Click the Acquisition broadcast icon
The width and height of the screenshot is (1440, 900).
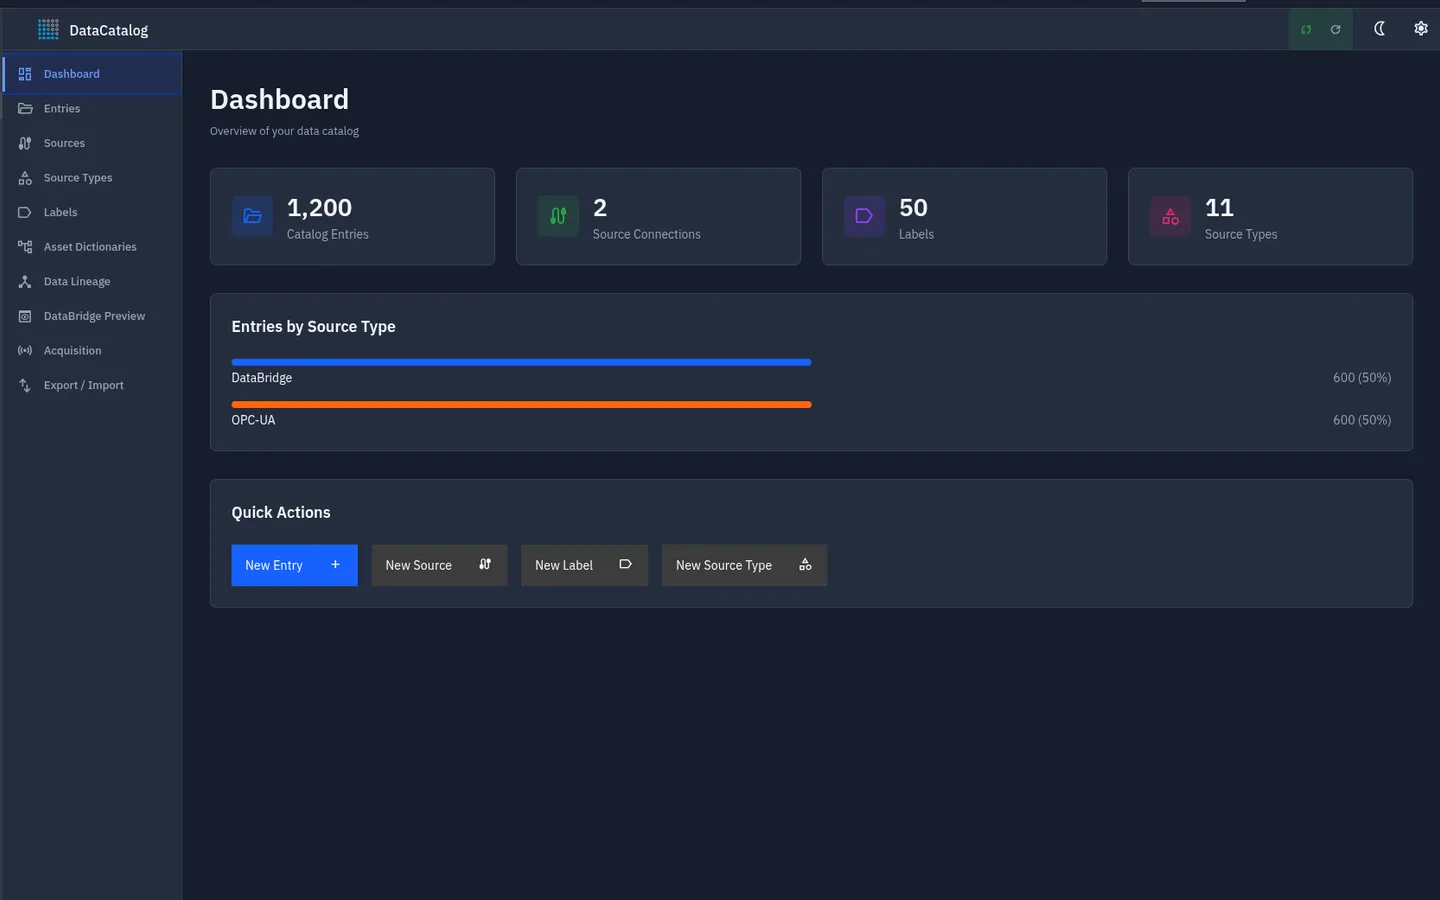coord(24,350)
